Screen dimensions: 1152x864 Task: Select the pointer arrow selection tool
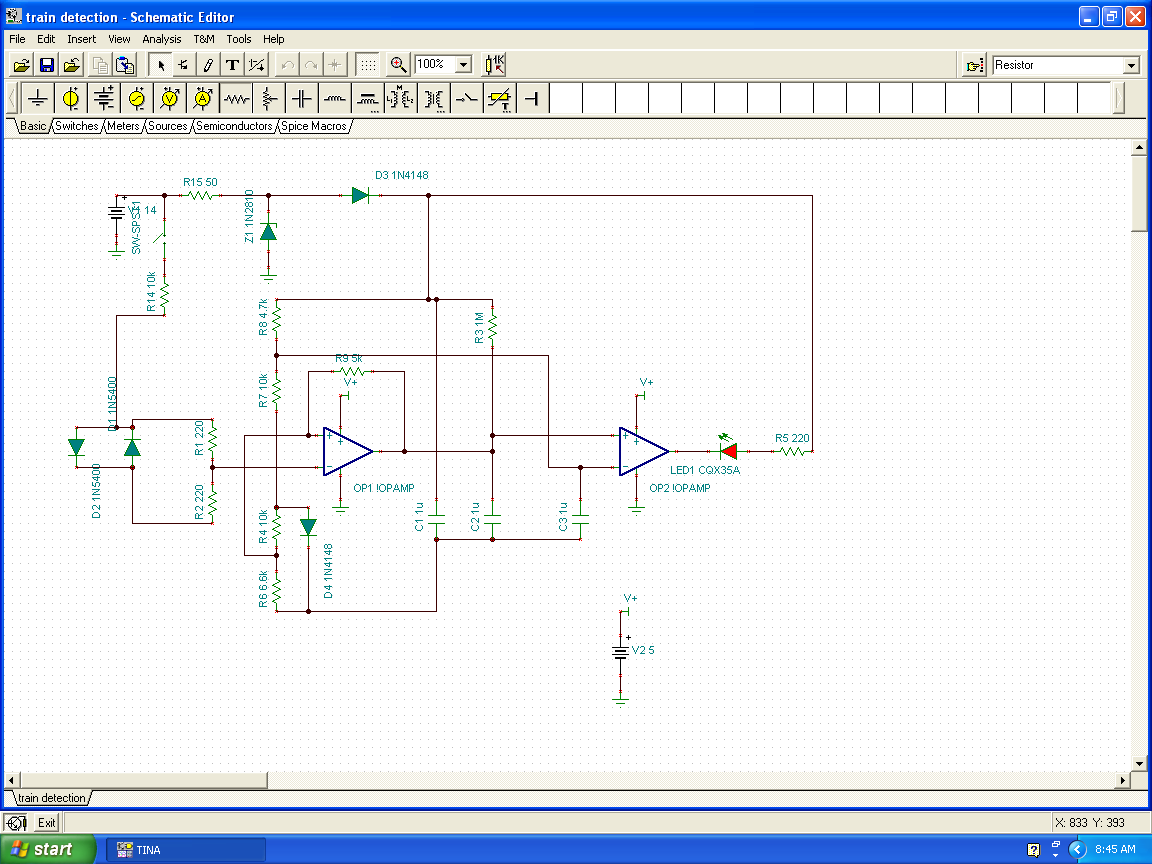pyautogui.click(x=160, y=65)
